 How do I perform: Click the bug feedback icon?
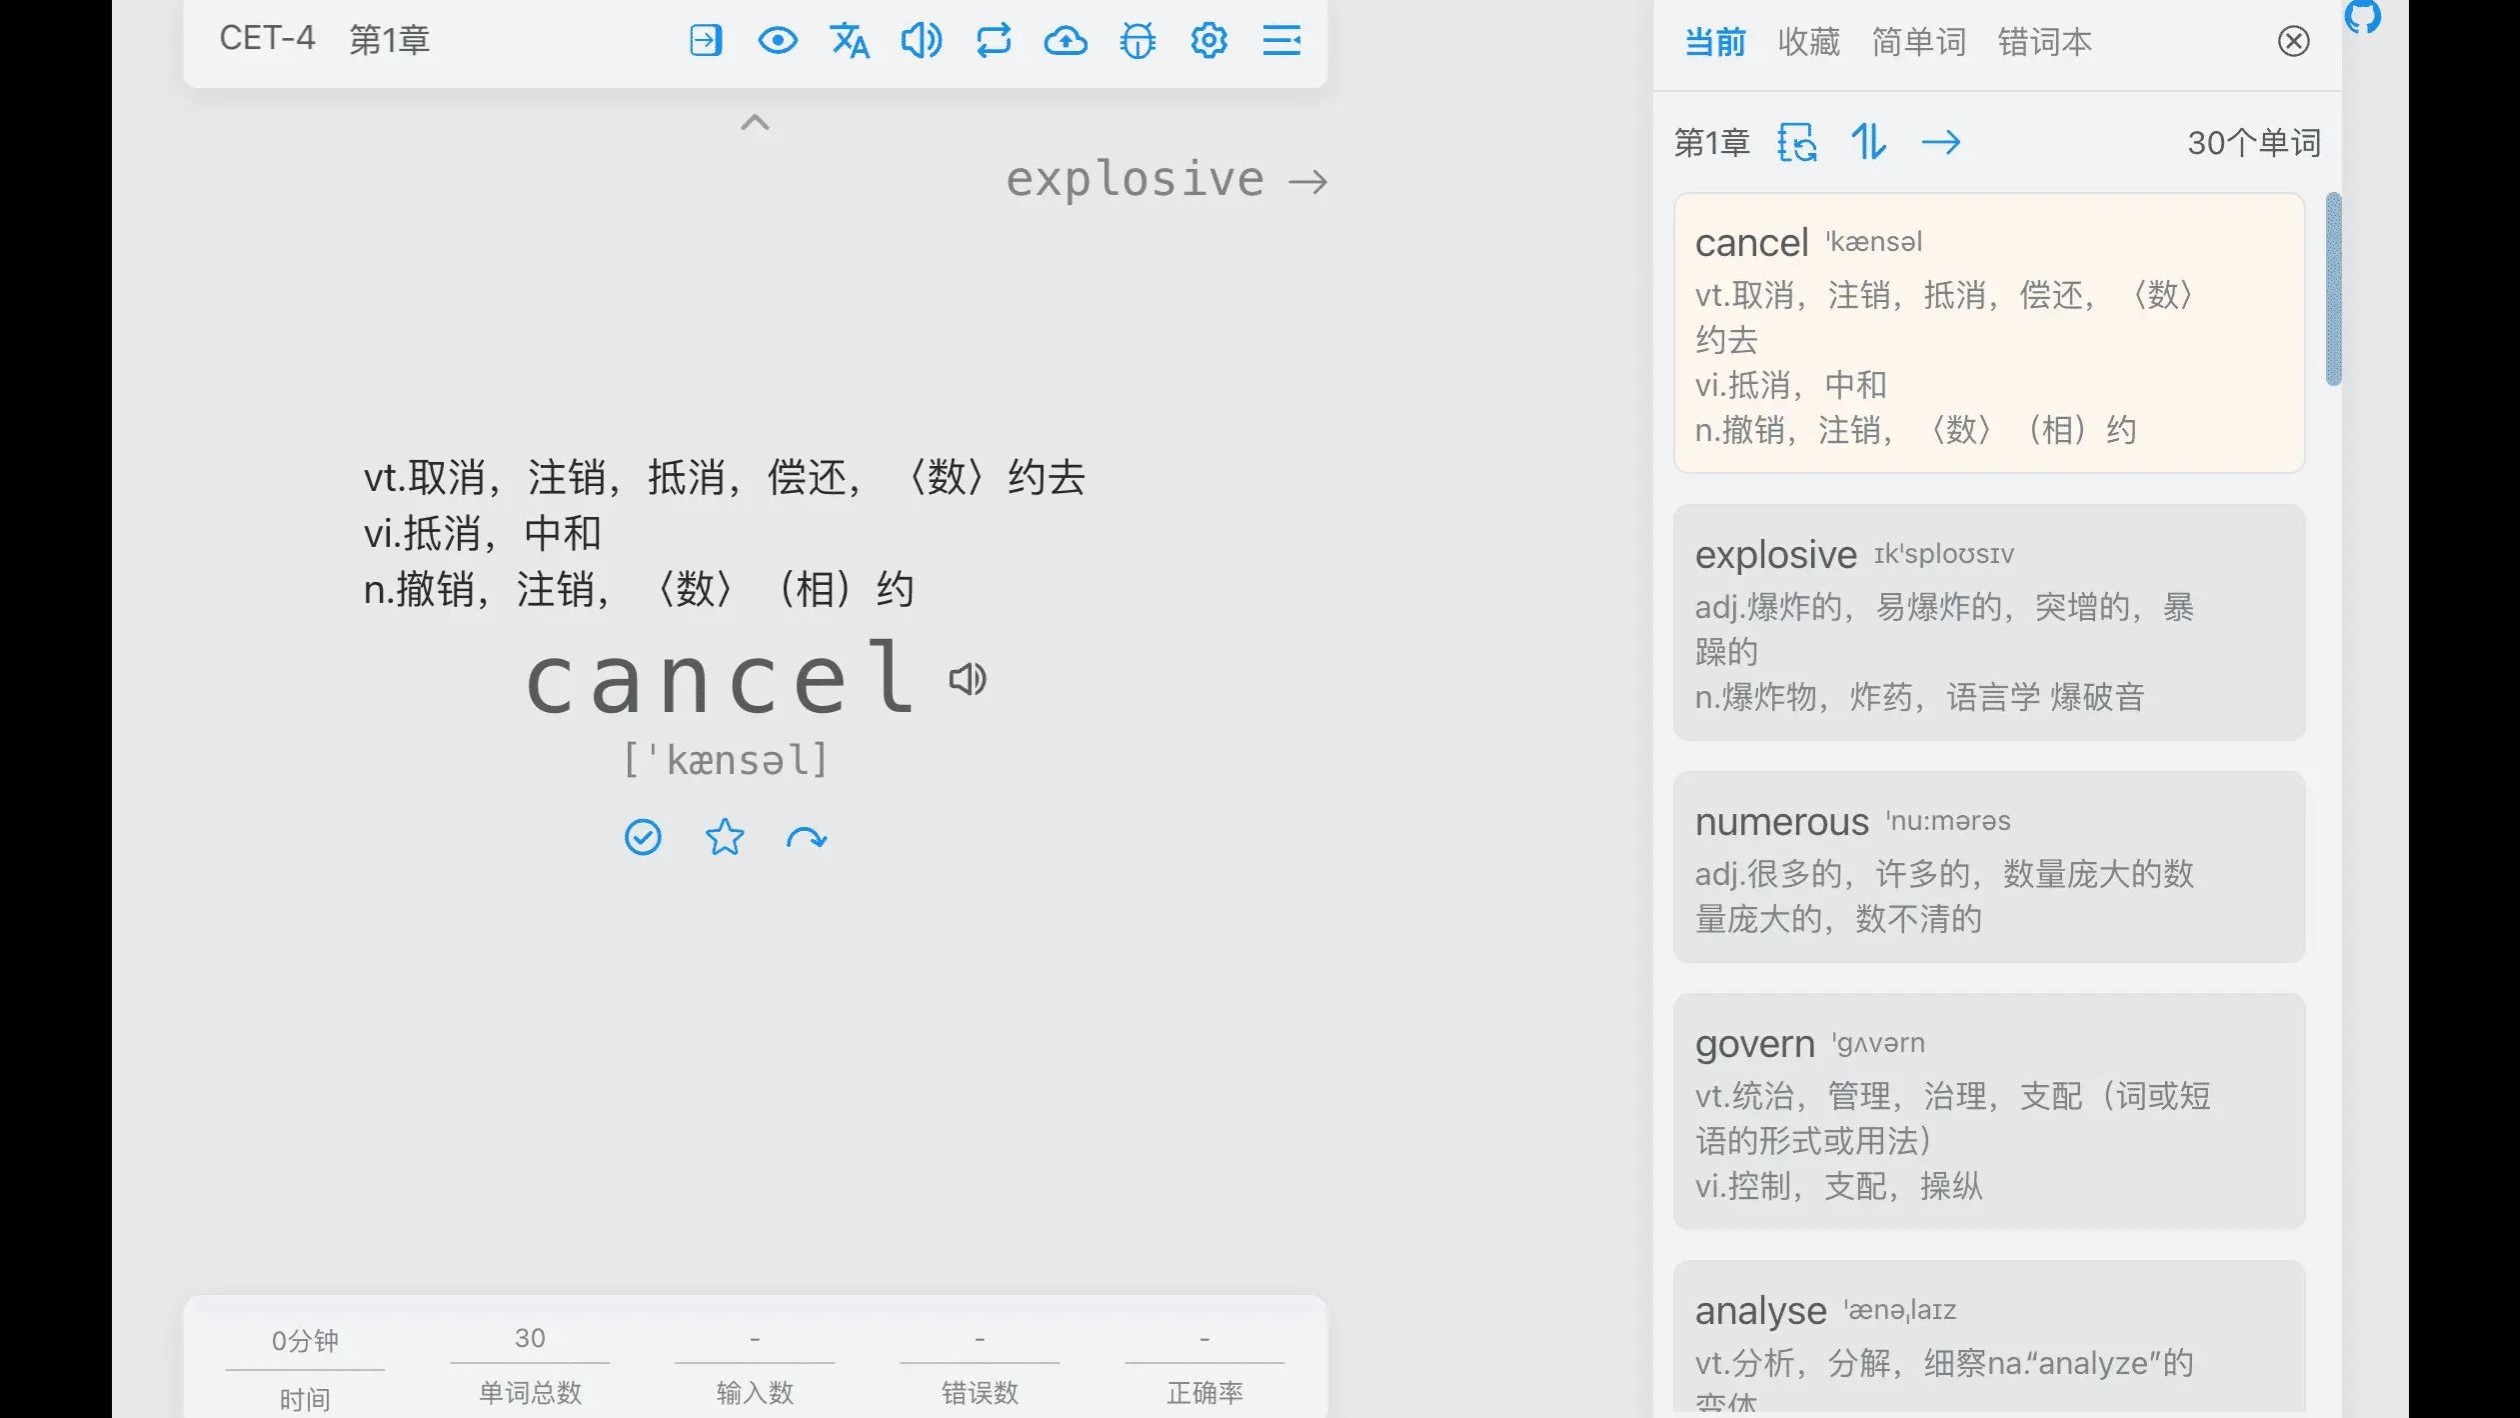coord(1137,41)
